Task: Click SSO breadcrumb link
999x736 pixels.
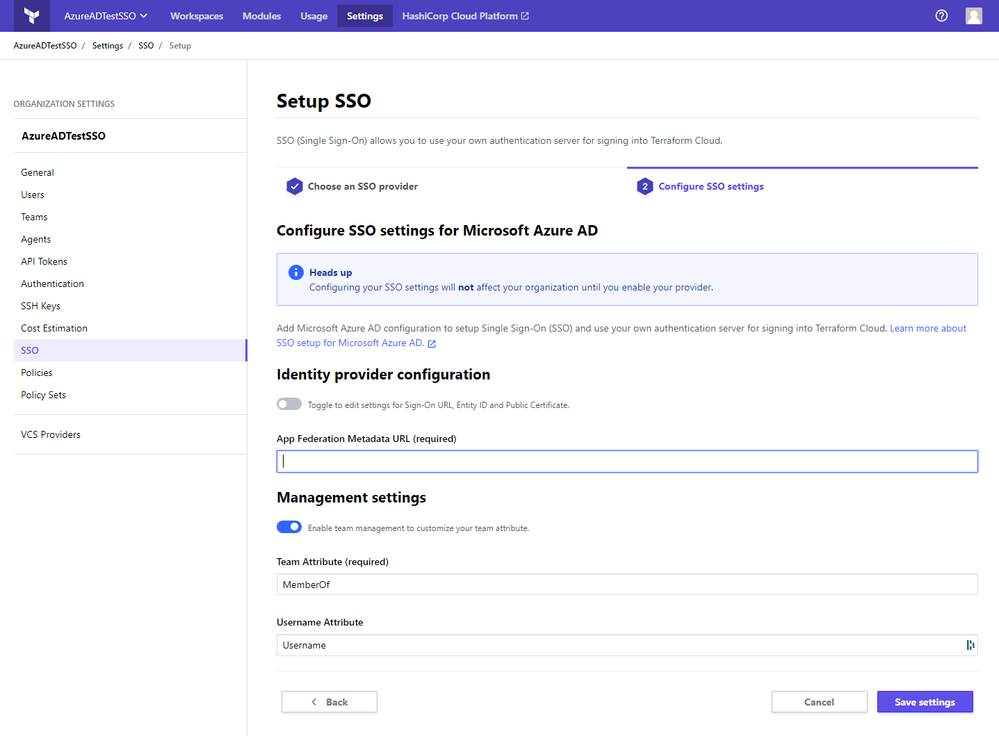Action: 146,46
